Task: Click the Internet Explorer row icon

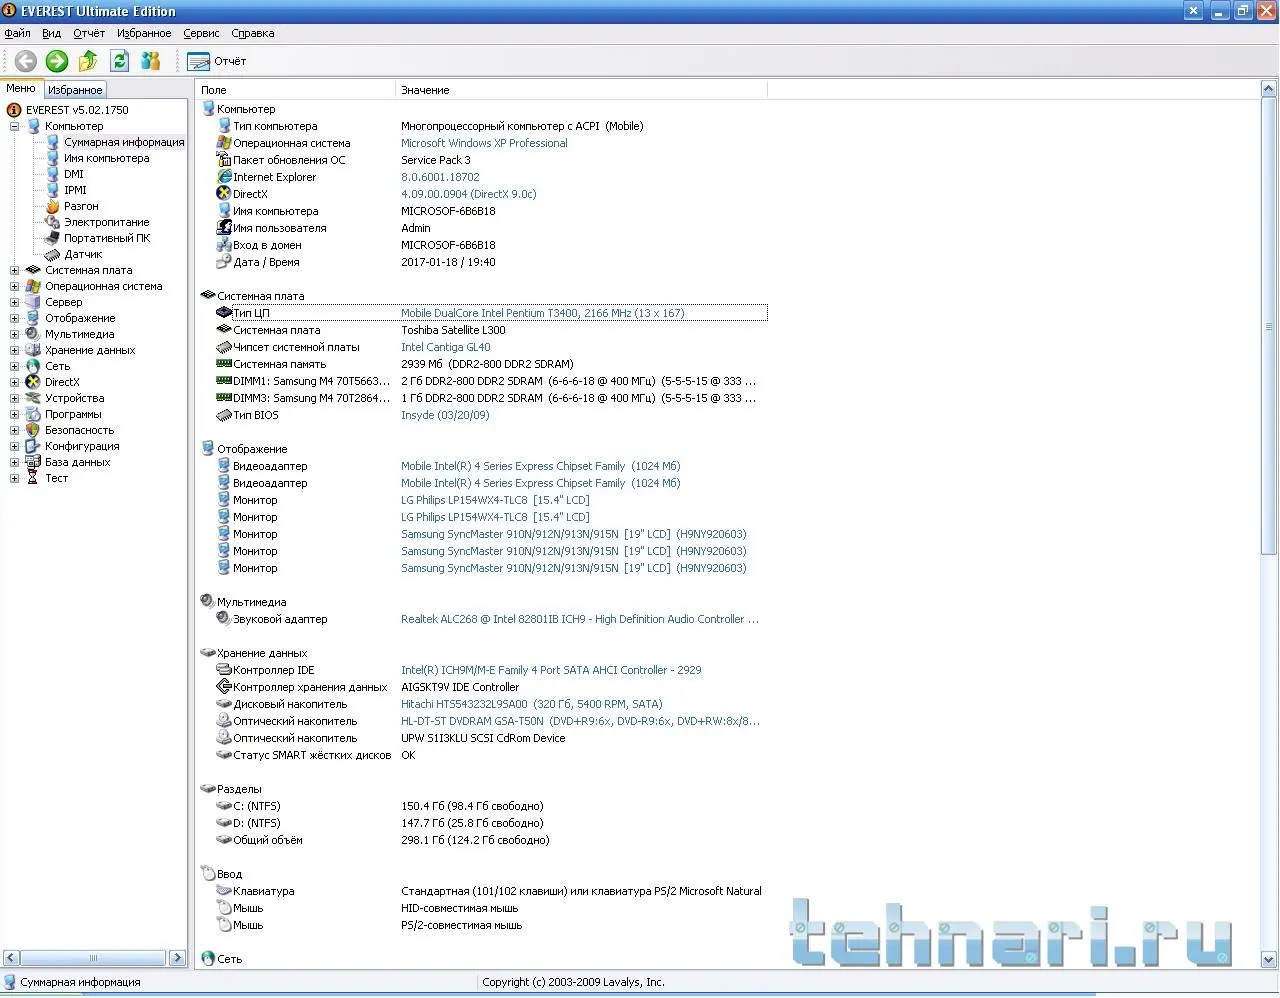Action: point(224,177)
